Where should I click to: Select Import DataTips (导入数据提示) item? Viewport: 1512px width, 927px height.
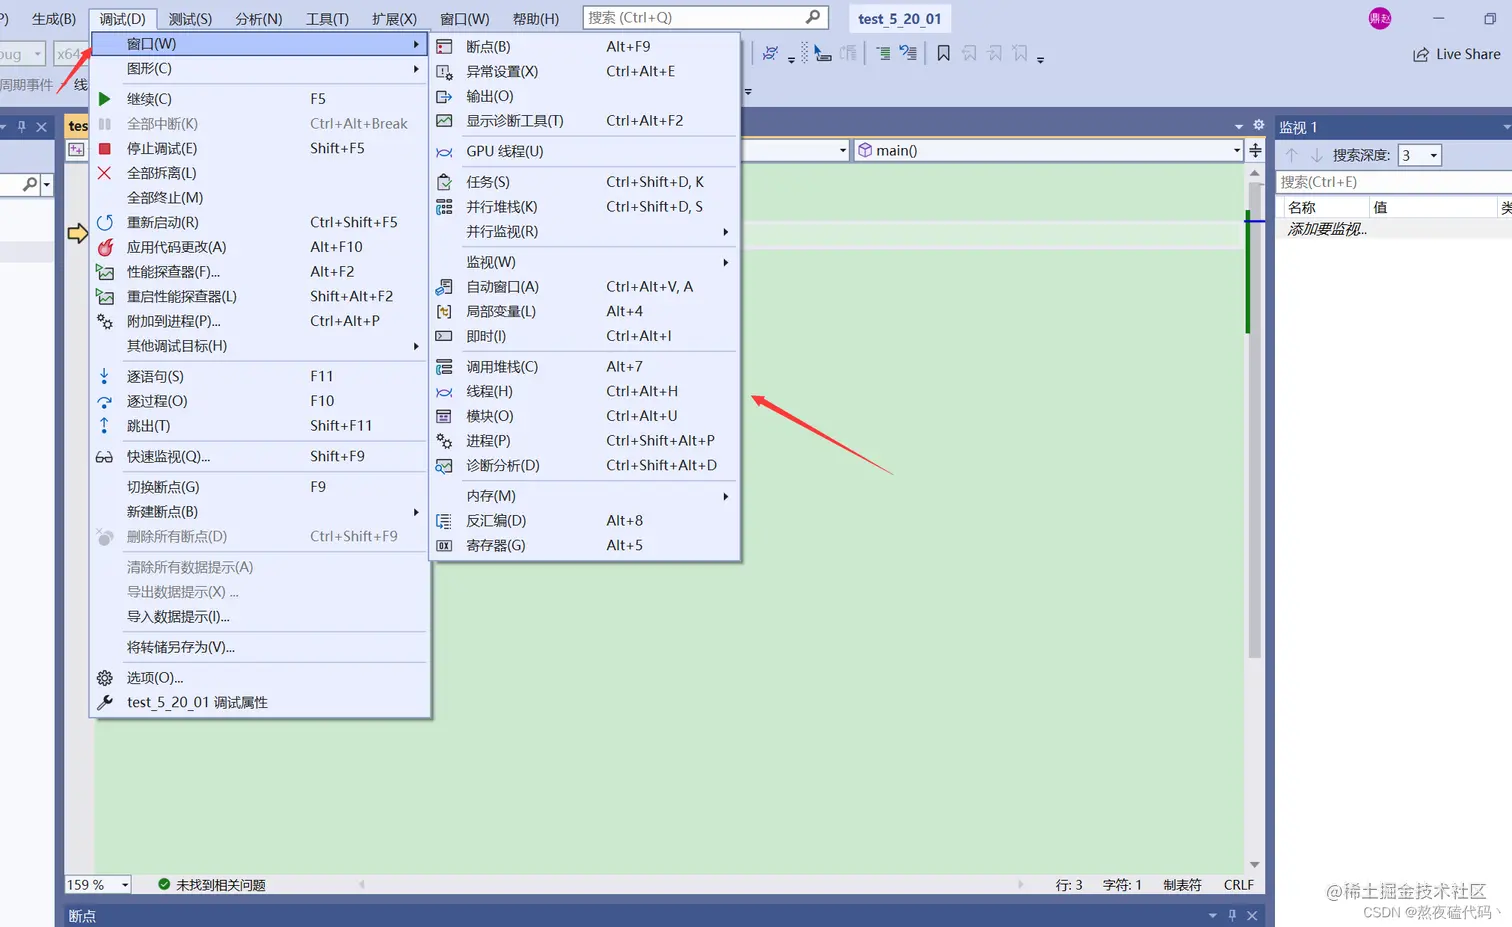point(260,617)
